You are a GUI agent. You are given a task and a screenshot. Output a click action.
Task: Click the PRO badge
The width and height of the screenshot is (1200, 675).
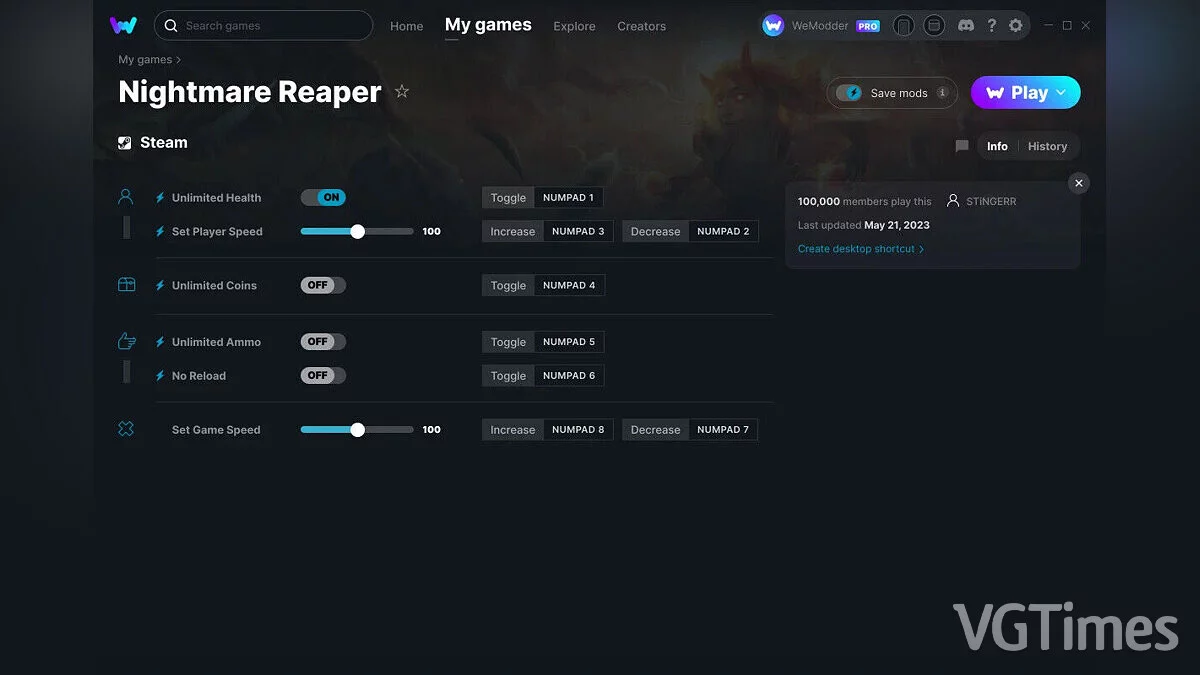pyautogui.click(x=868, y=27)
